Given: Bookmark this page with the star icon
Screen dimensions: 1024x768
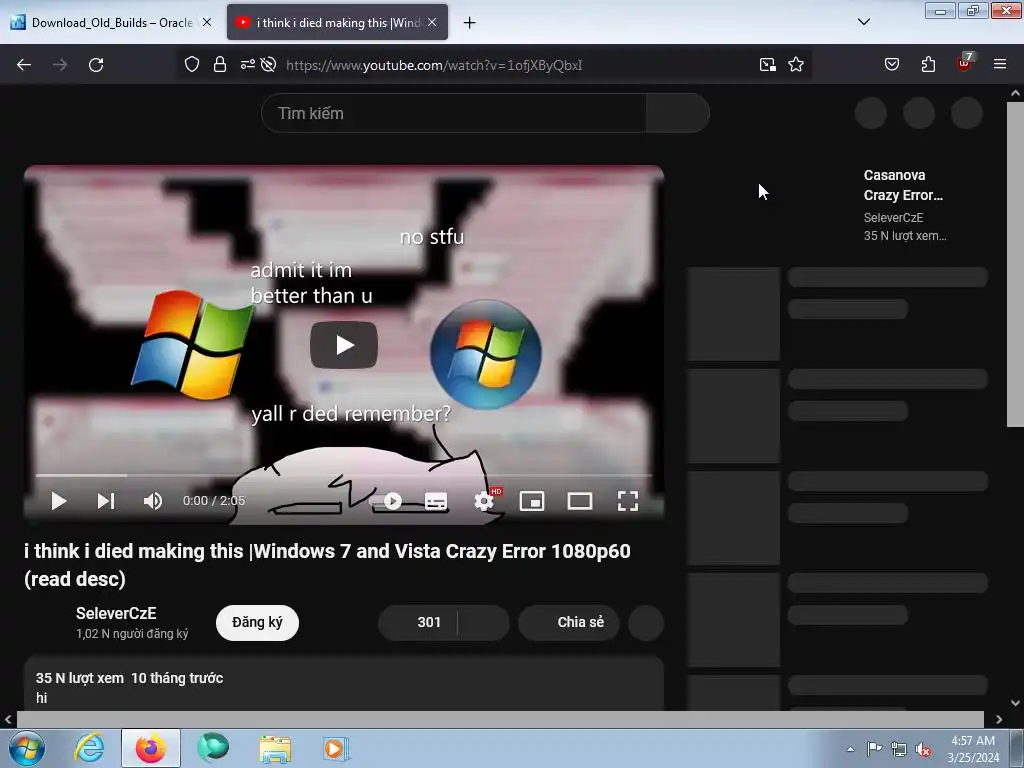Looking at the screenshot, I should 795,65.
